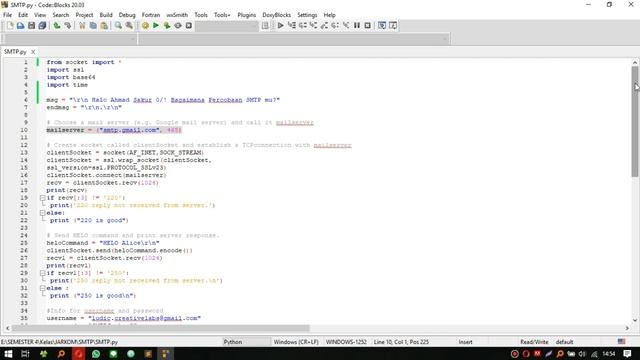640x360 pixels.
Task: Open notification center on taskbar
Action: (x=627, y=353)
